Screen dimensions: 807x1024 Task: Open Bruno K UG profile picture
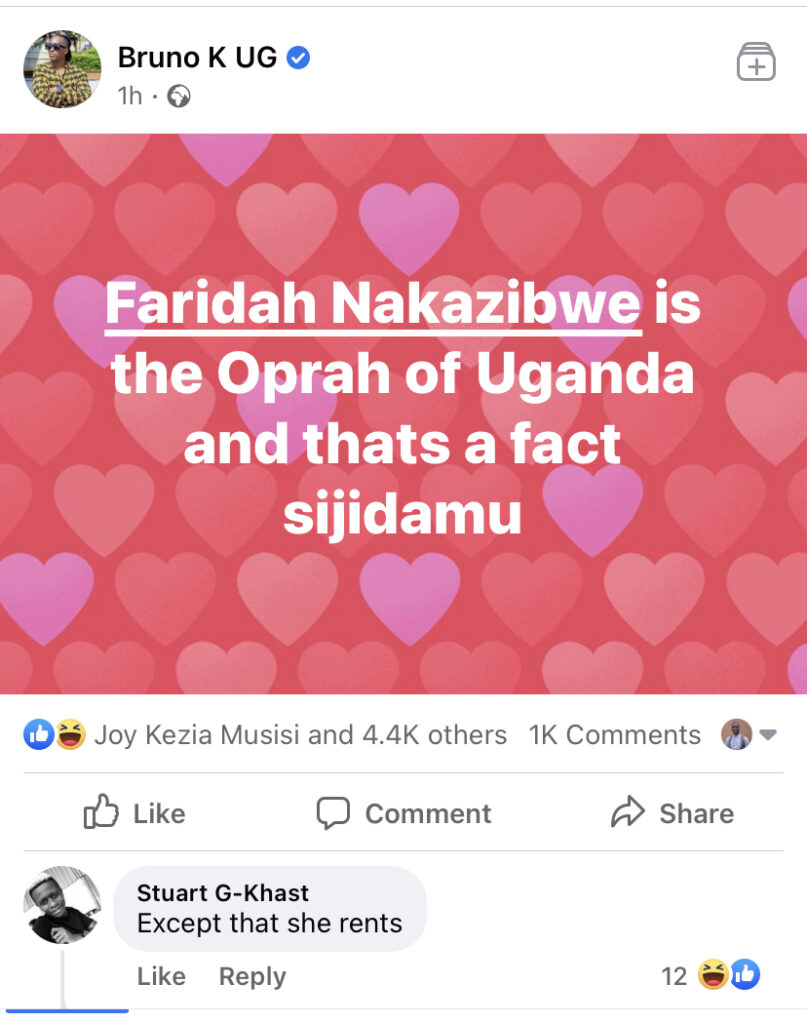(x=63, y=69)
